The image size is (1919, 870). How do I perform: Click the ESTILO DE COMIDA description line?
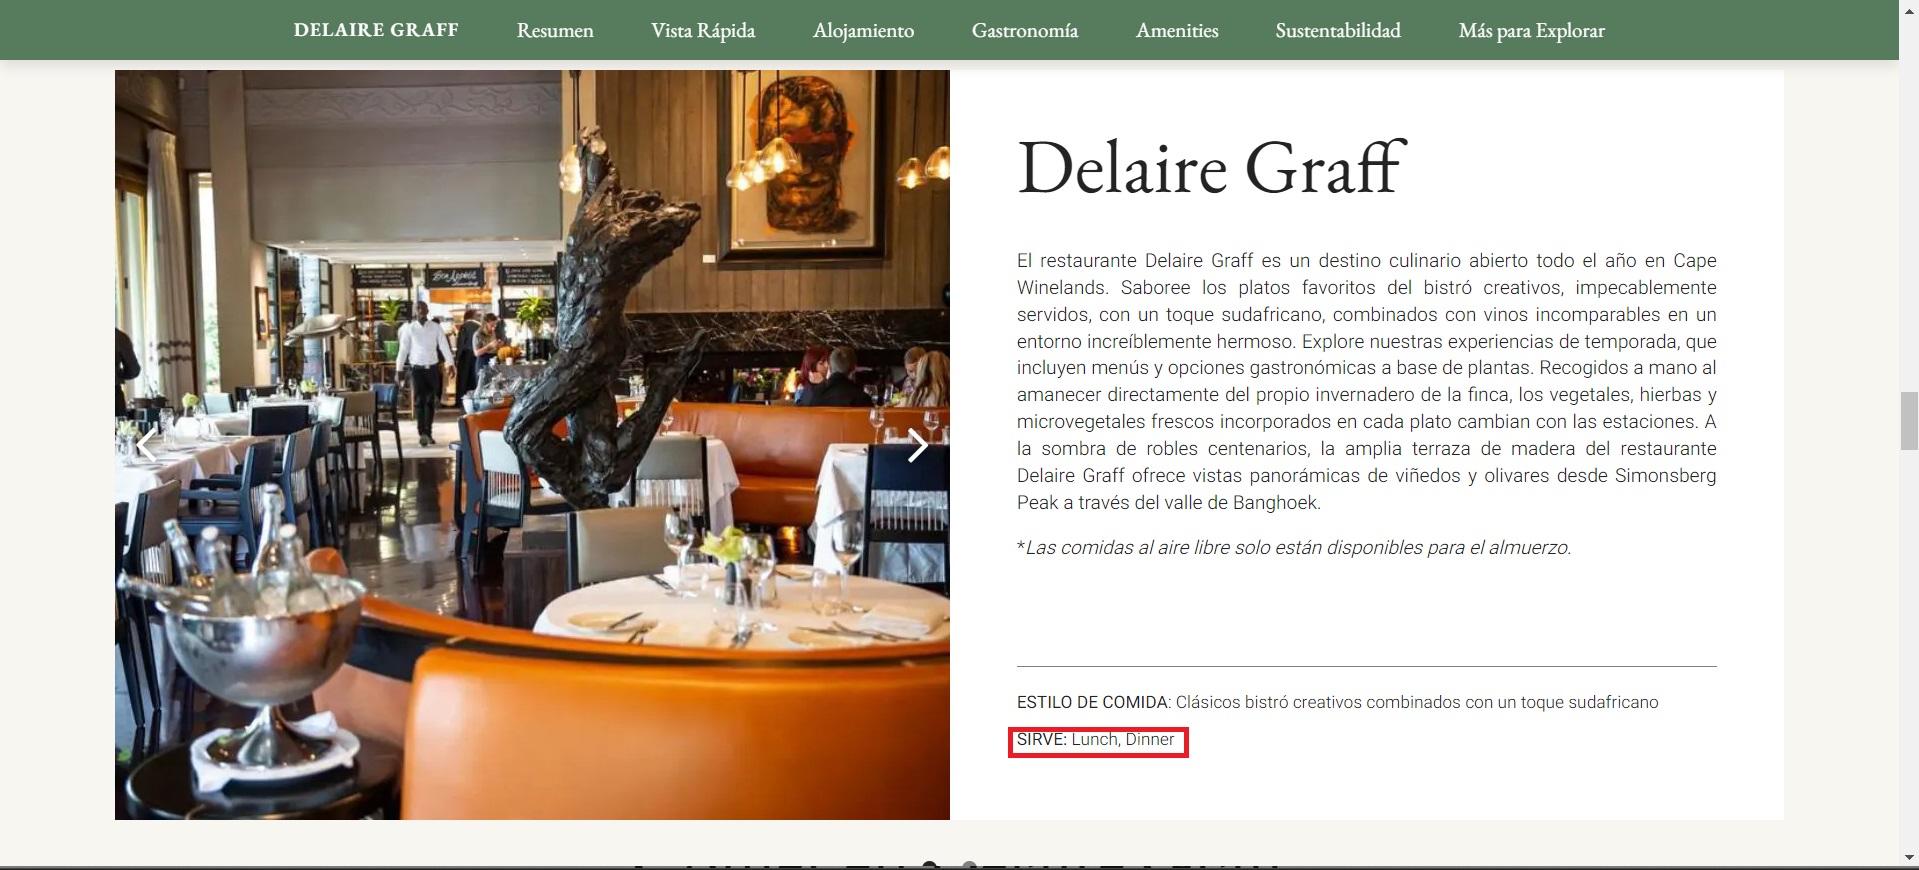point(1337,702)
